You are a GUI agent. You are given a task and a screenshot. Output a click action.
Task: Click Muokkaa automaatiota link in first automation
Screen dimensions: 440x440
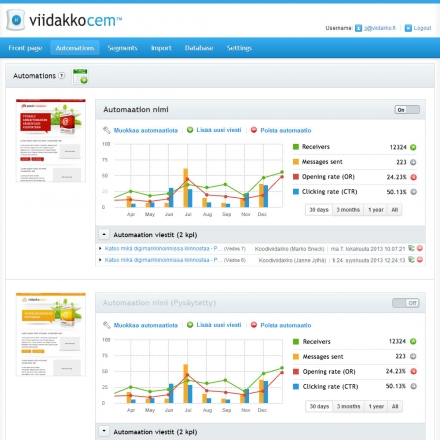pos(146,130)
